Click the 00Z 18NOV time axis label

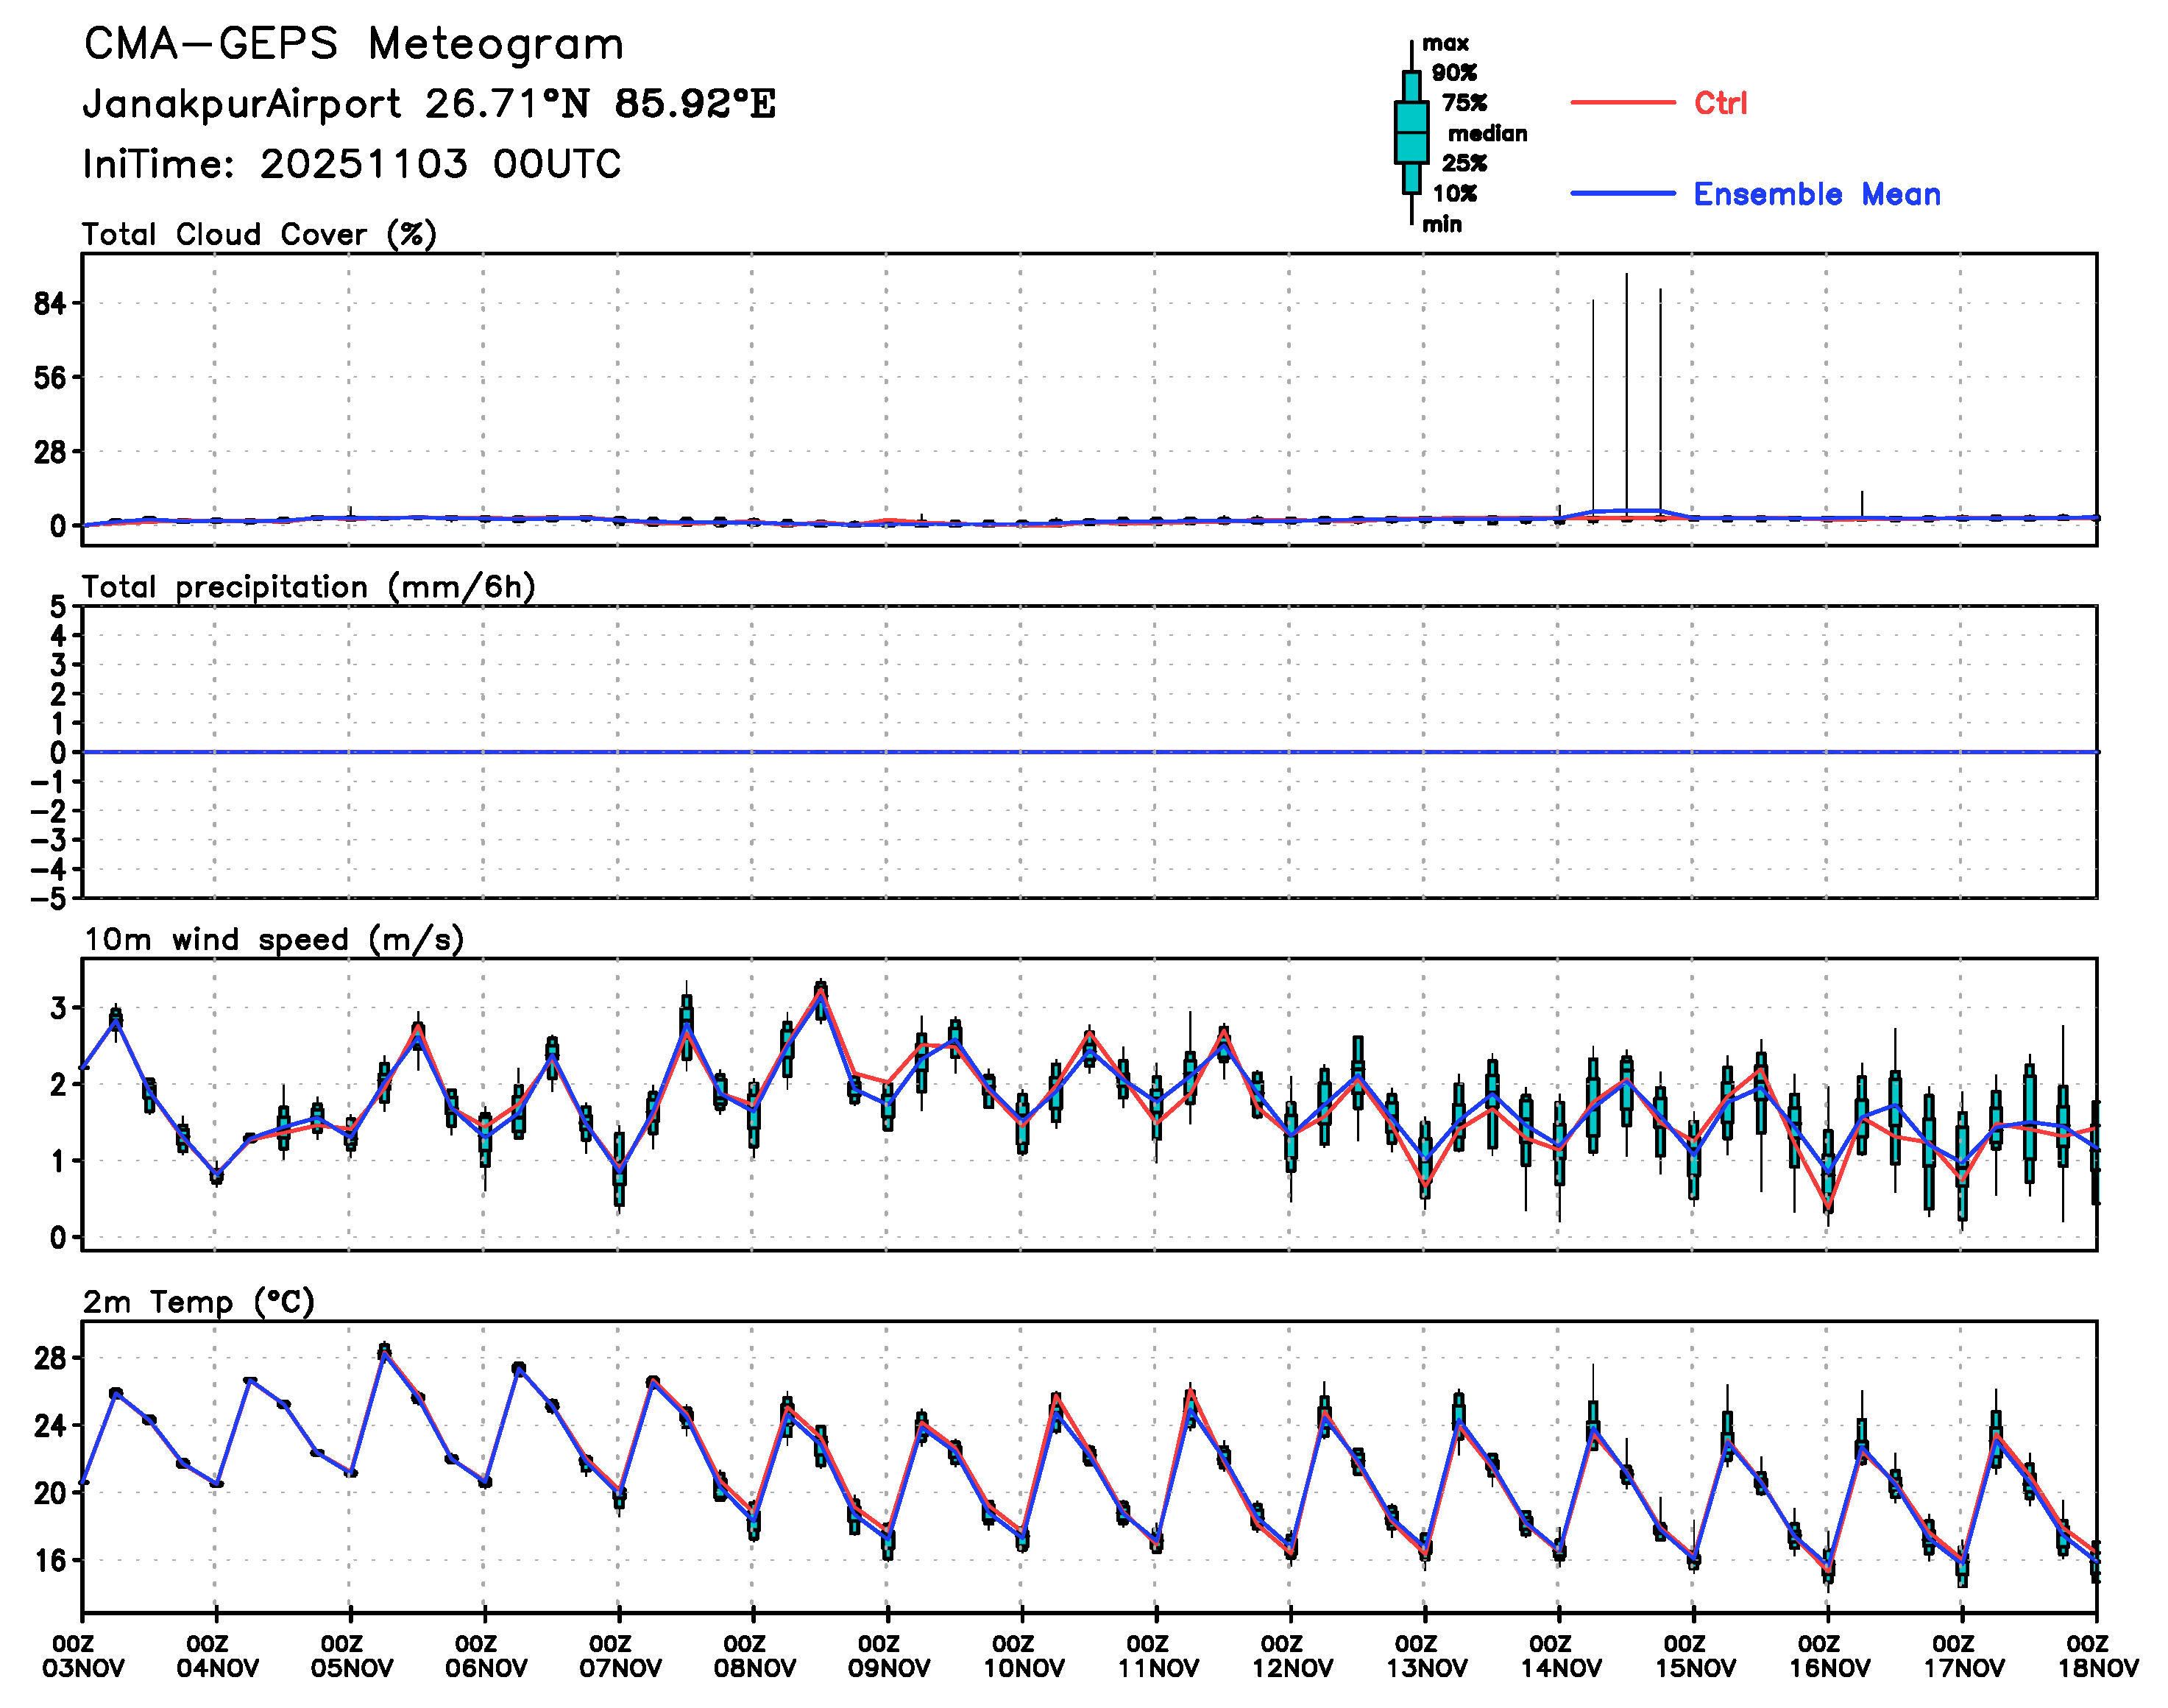[2096, 1657]
